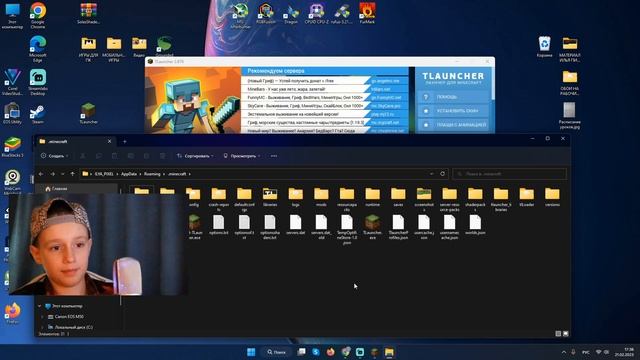The height and width of the screenshot is (360, 640).
Task: Open Firefox from the taskbar
Action: pyautogui.click(x=330, y=352)
